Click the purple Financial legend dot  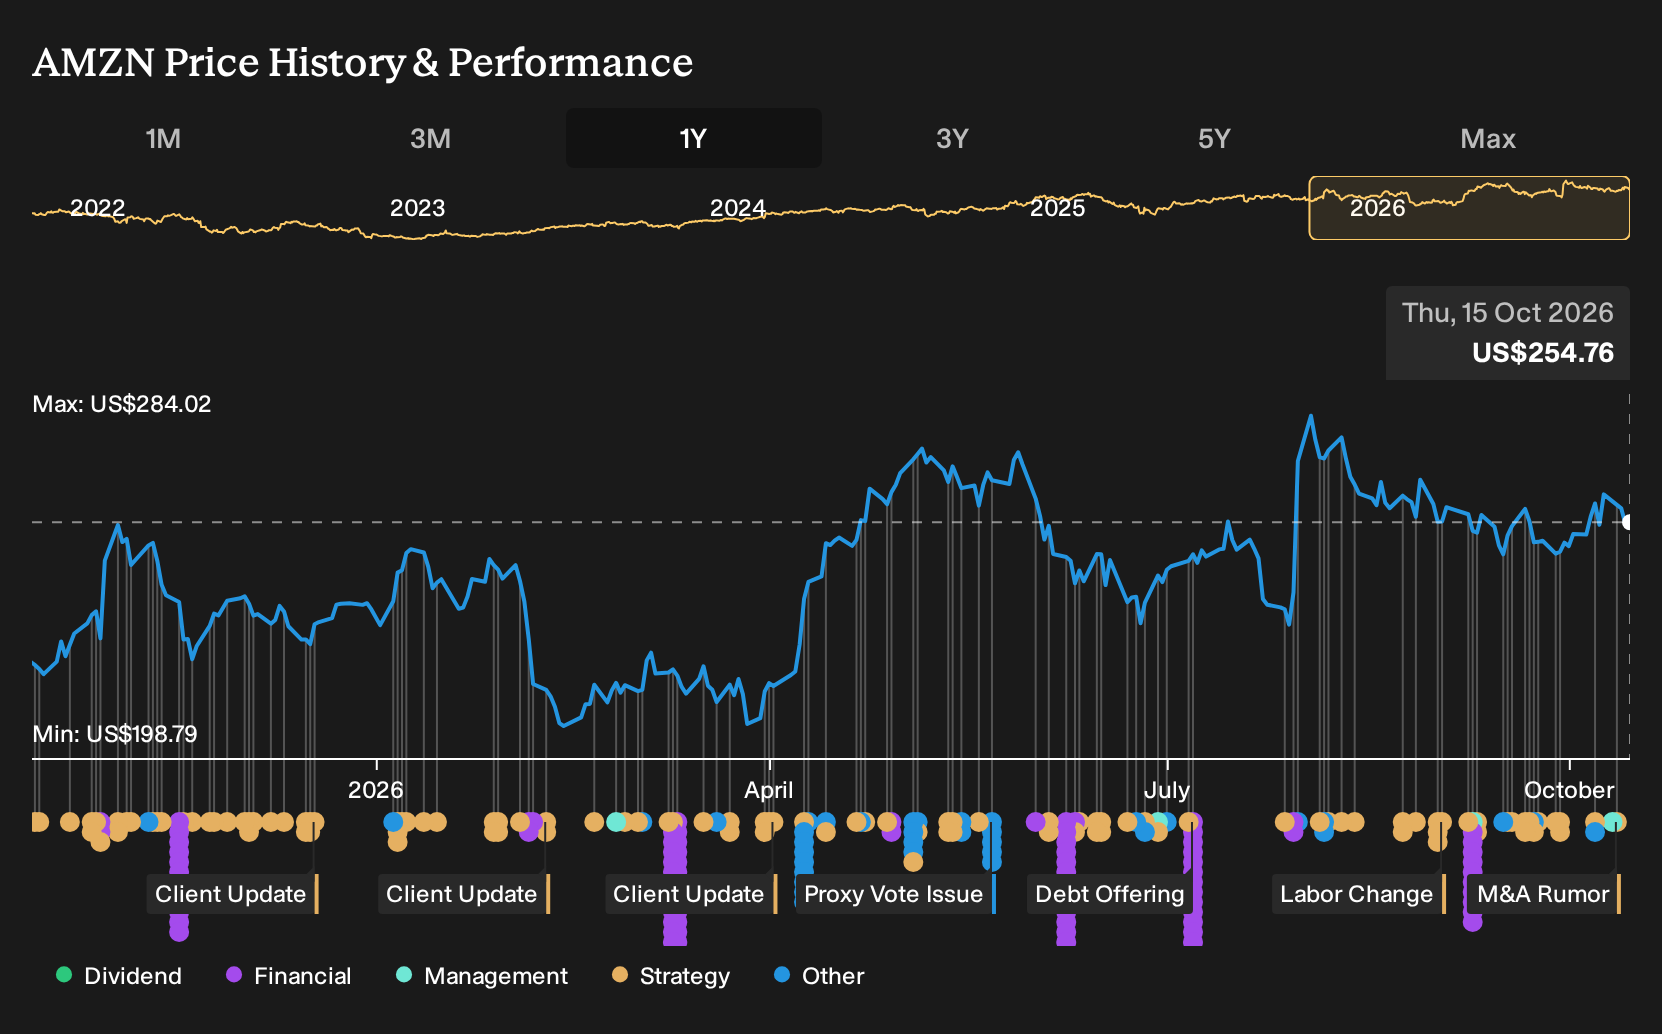coord(234,975)
